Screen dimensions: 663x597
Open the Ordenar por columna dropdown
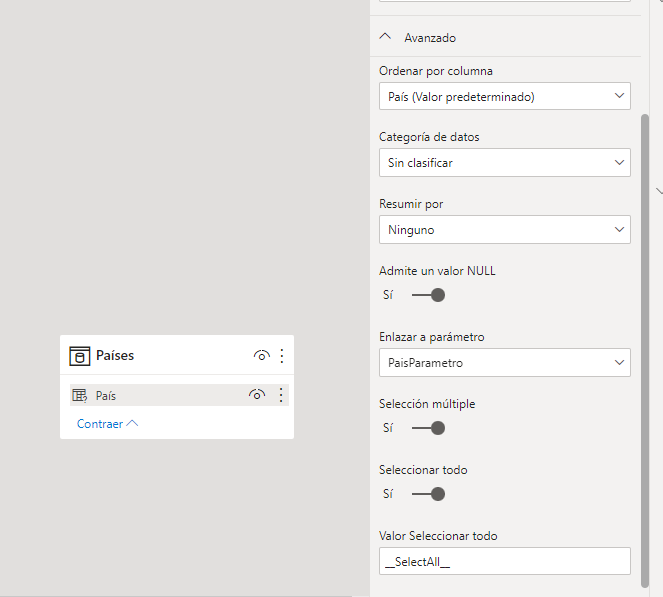[x=504, y=97]
